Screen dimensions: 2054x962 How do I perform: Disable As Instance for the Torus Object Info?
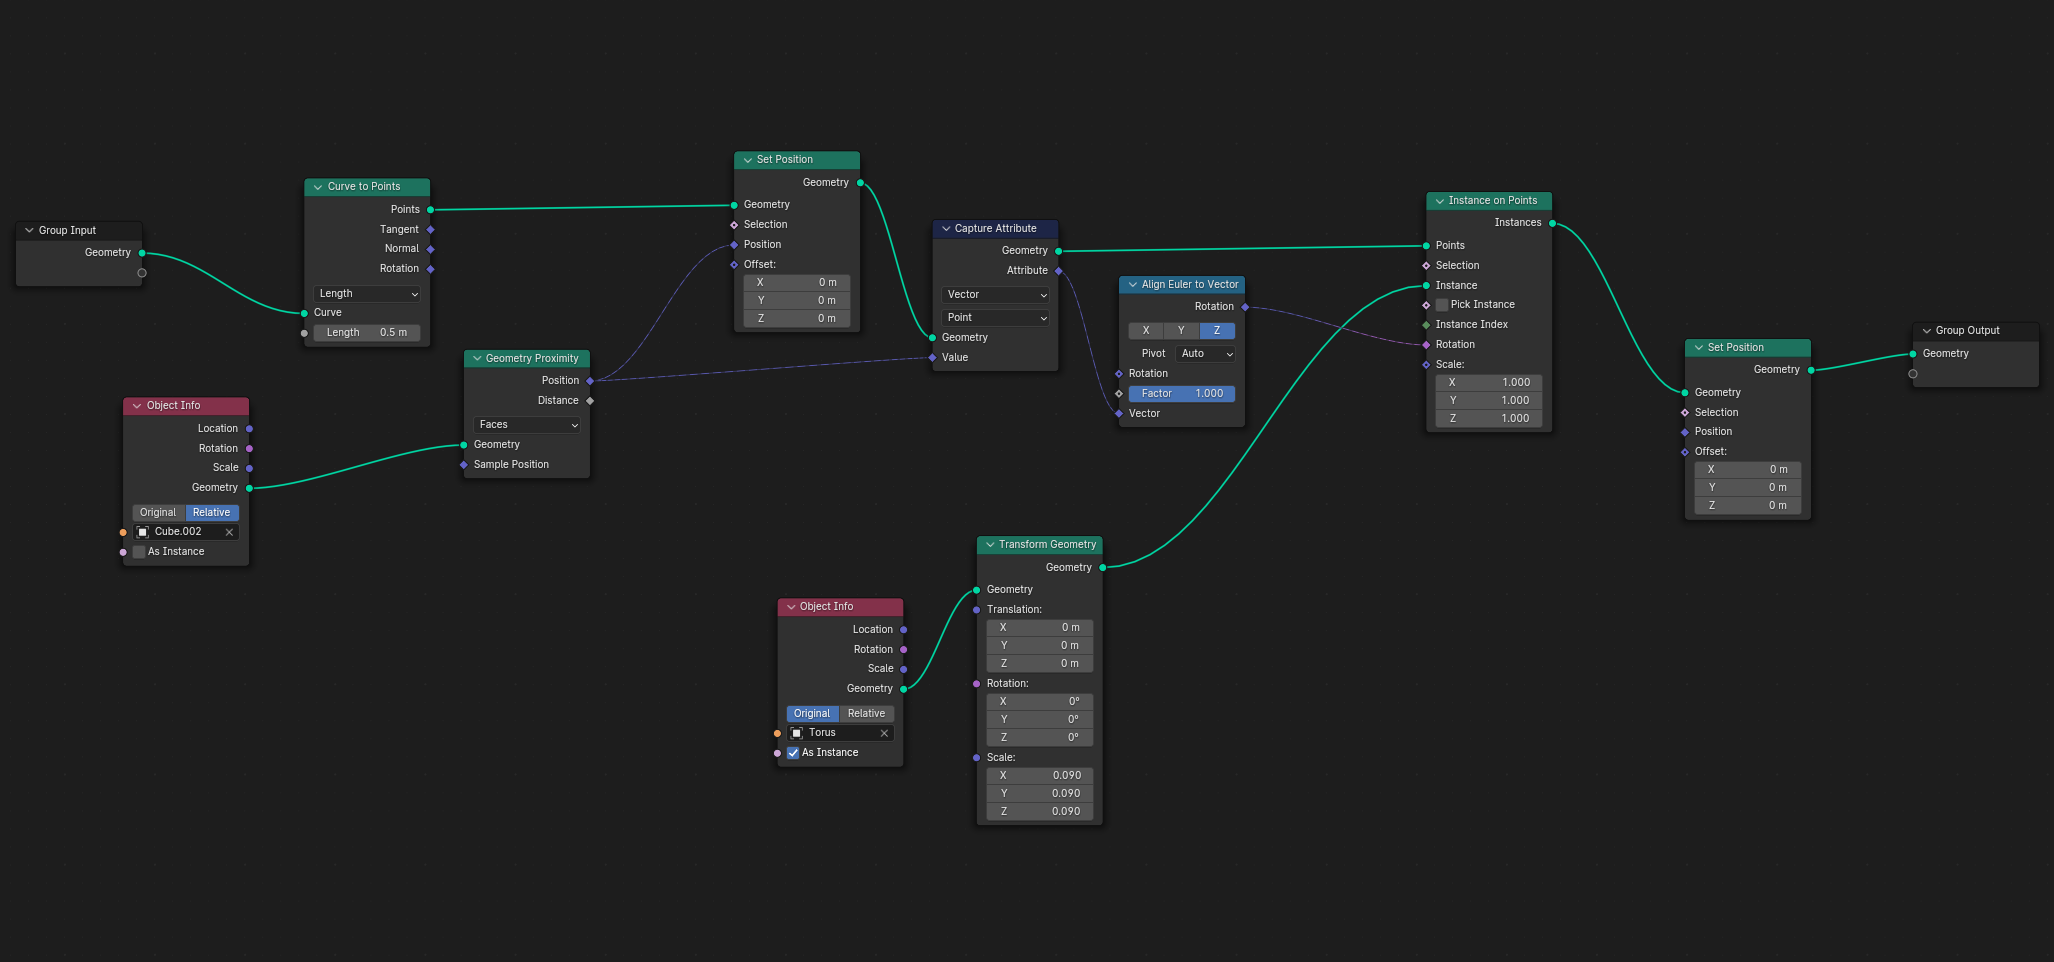[x=793, y=753]
